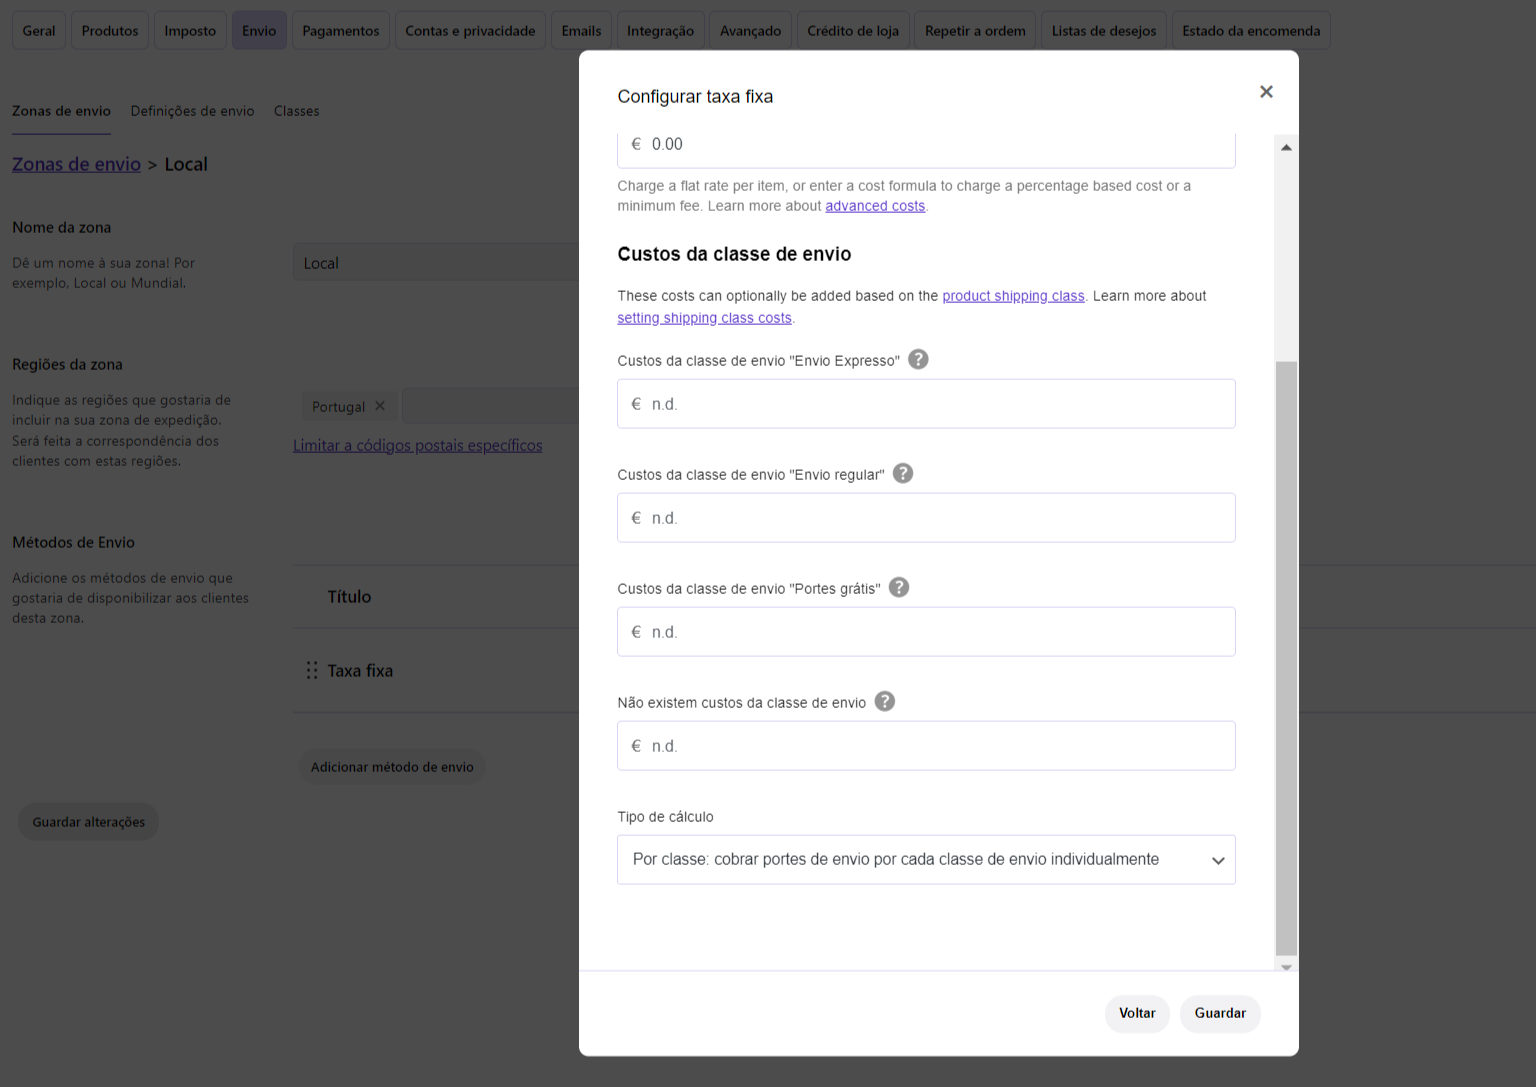This screenshot has height=1087, width=1536.
Task: Open help for "Portes grátis" class cost
Action: (899, 587)
